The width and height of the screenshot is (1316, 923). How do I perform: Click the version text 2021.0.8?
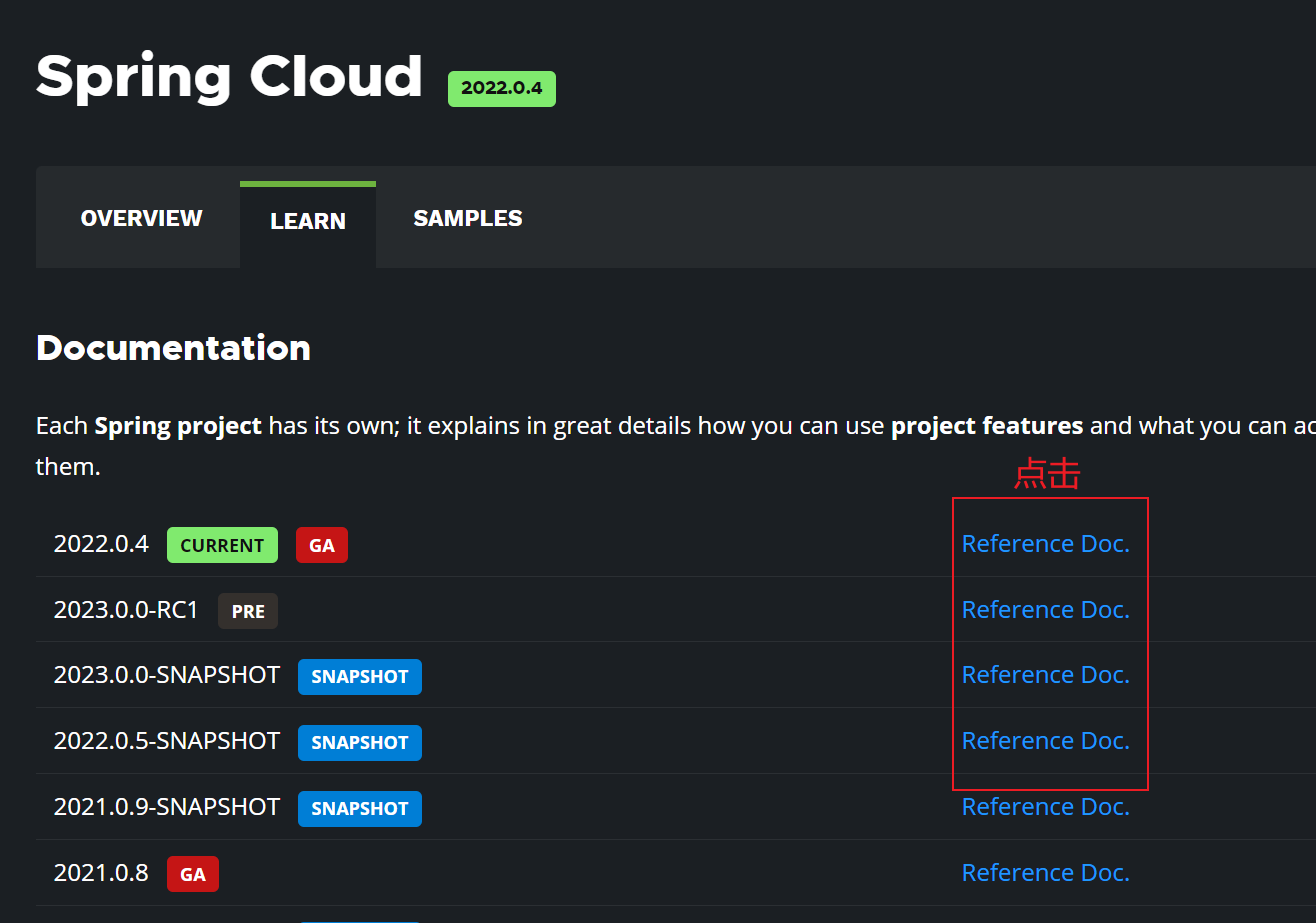coord(101,873)
